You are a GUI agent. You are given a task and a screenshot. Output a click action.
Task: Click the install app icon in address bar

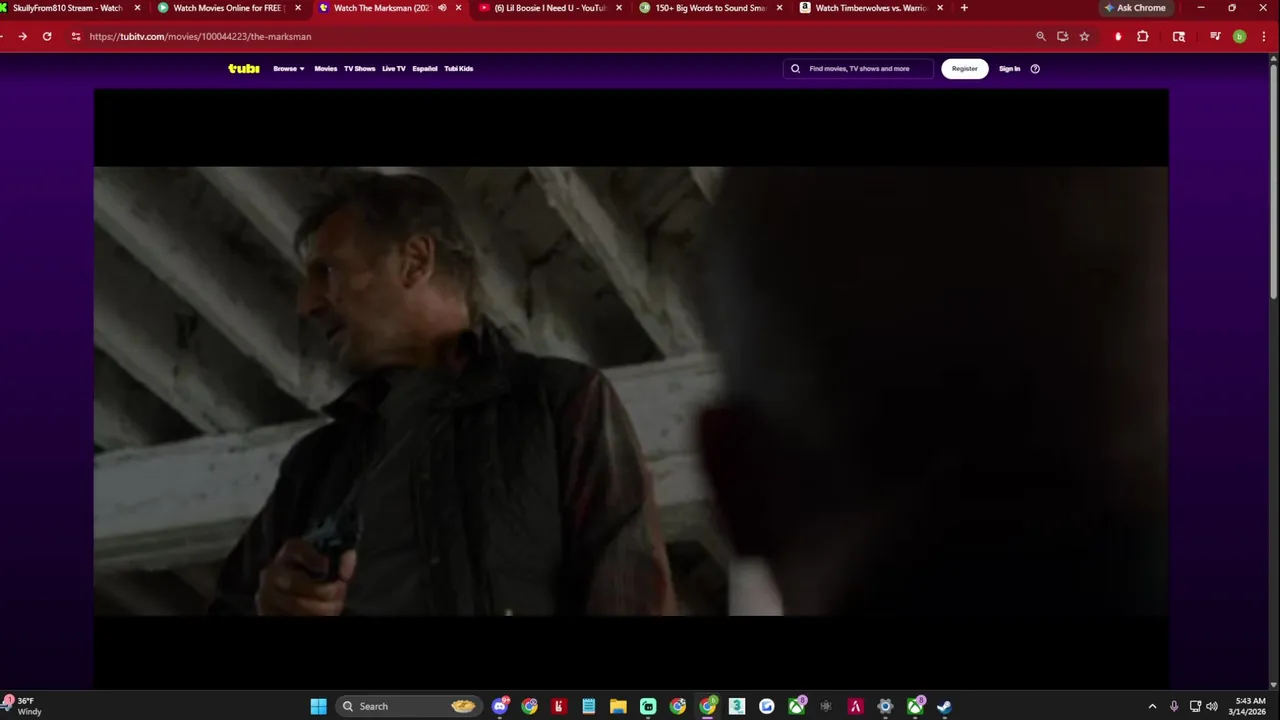(x=1062, y=36)
